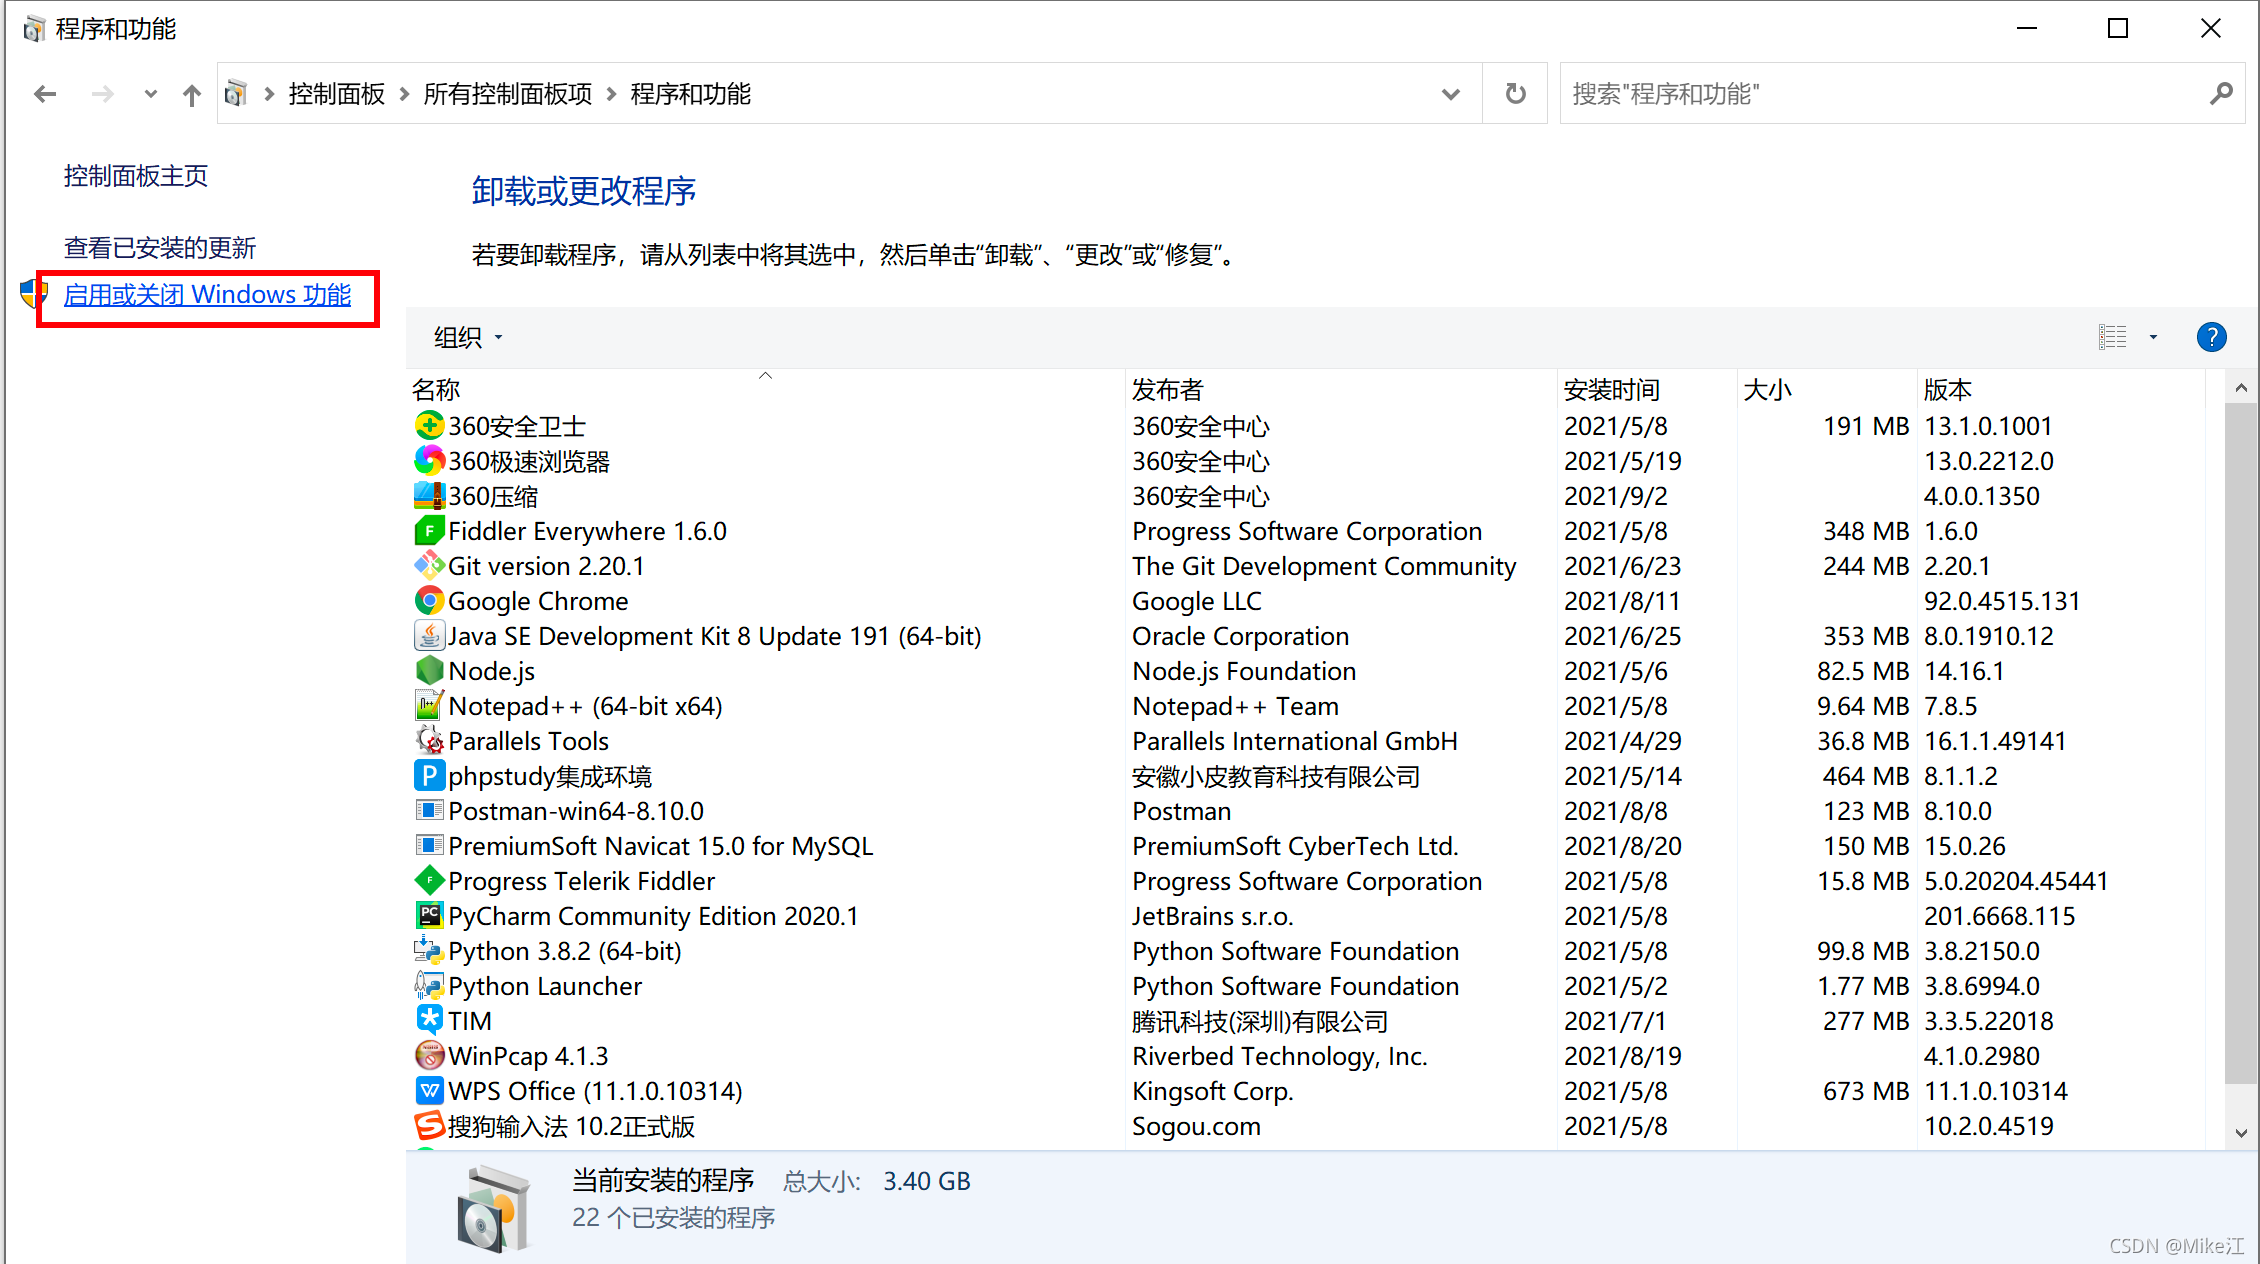Click the Sogou.com publisher cell
The height and width of the screenshot is (1264, 2260).
[1196, 1126]
